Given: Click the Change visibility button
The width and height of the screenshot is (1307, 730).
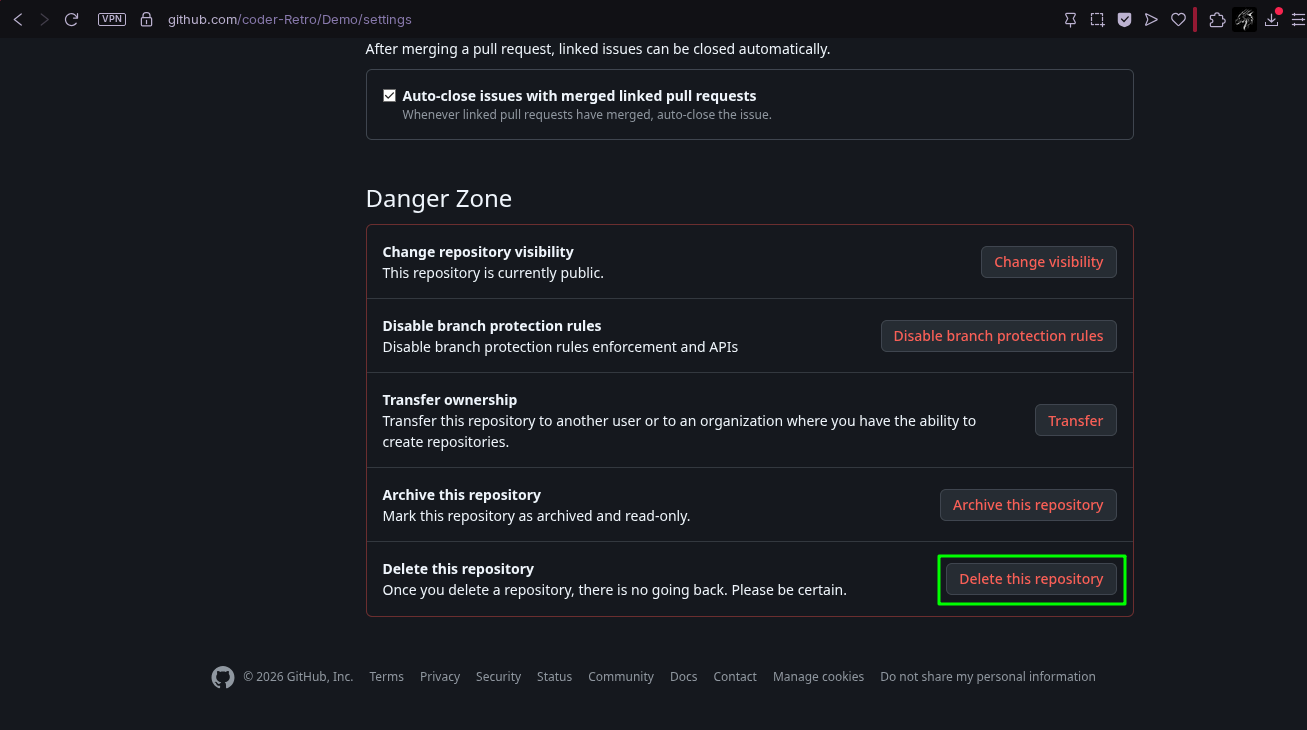Looking at the screenshot, I should coord(1048,262).
